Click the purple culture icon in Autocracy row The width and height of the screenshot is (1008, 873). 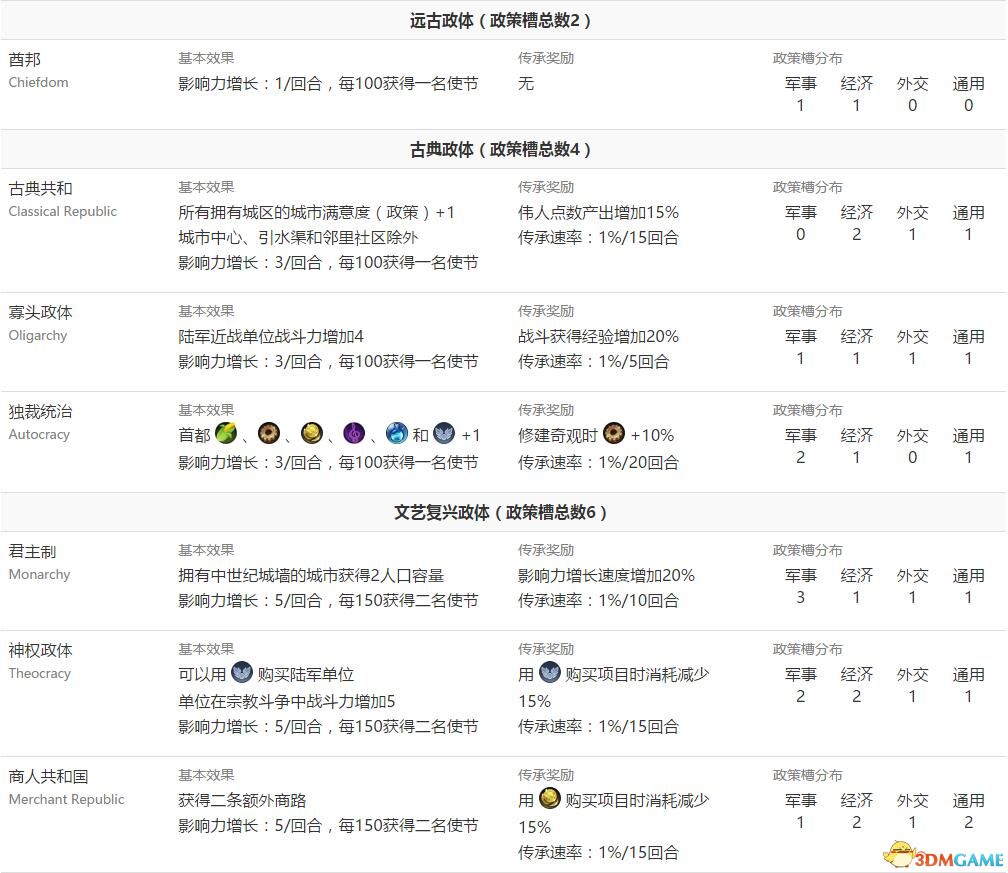coord(354,433)
